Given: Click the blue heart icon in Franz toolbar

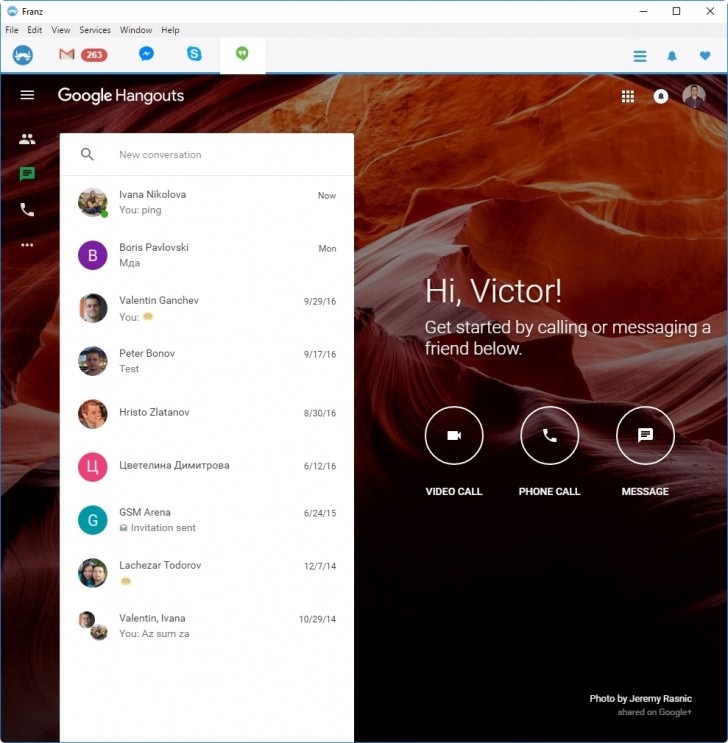Looking at the screenshot, I should [x=705, y=56].
